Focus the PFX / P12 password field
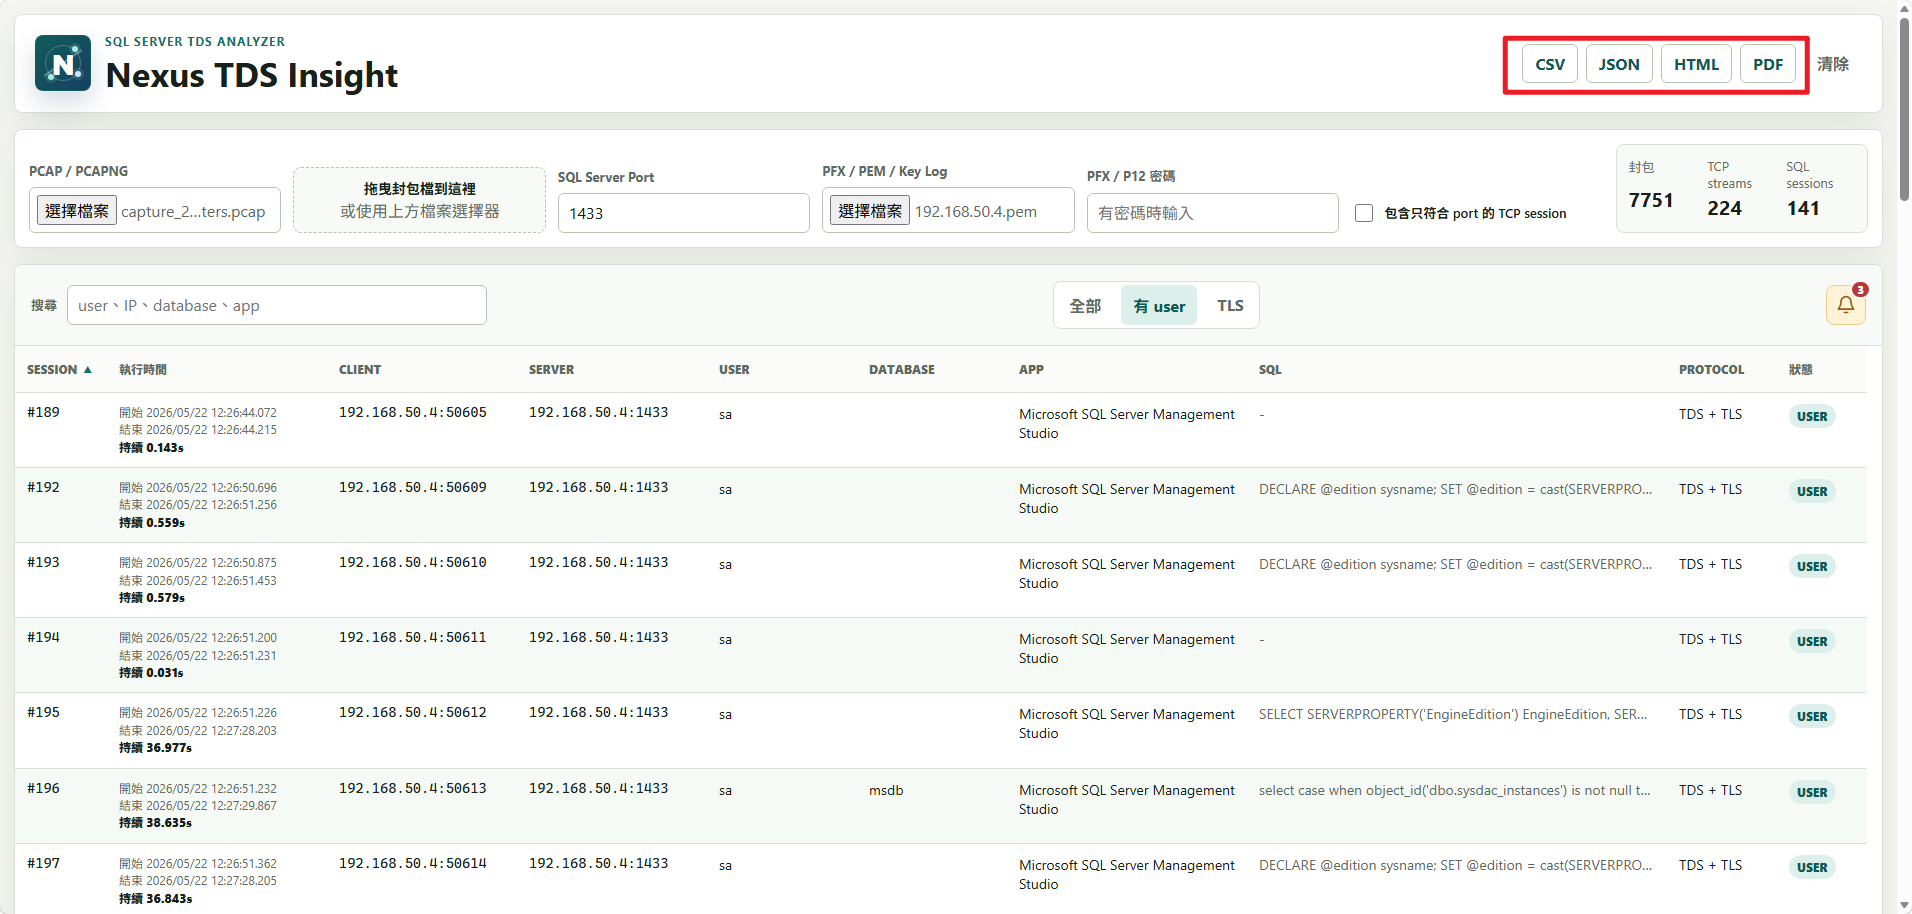The width and height of the screenshot is (1912, 914). (1212, 213)
